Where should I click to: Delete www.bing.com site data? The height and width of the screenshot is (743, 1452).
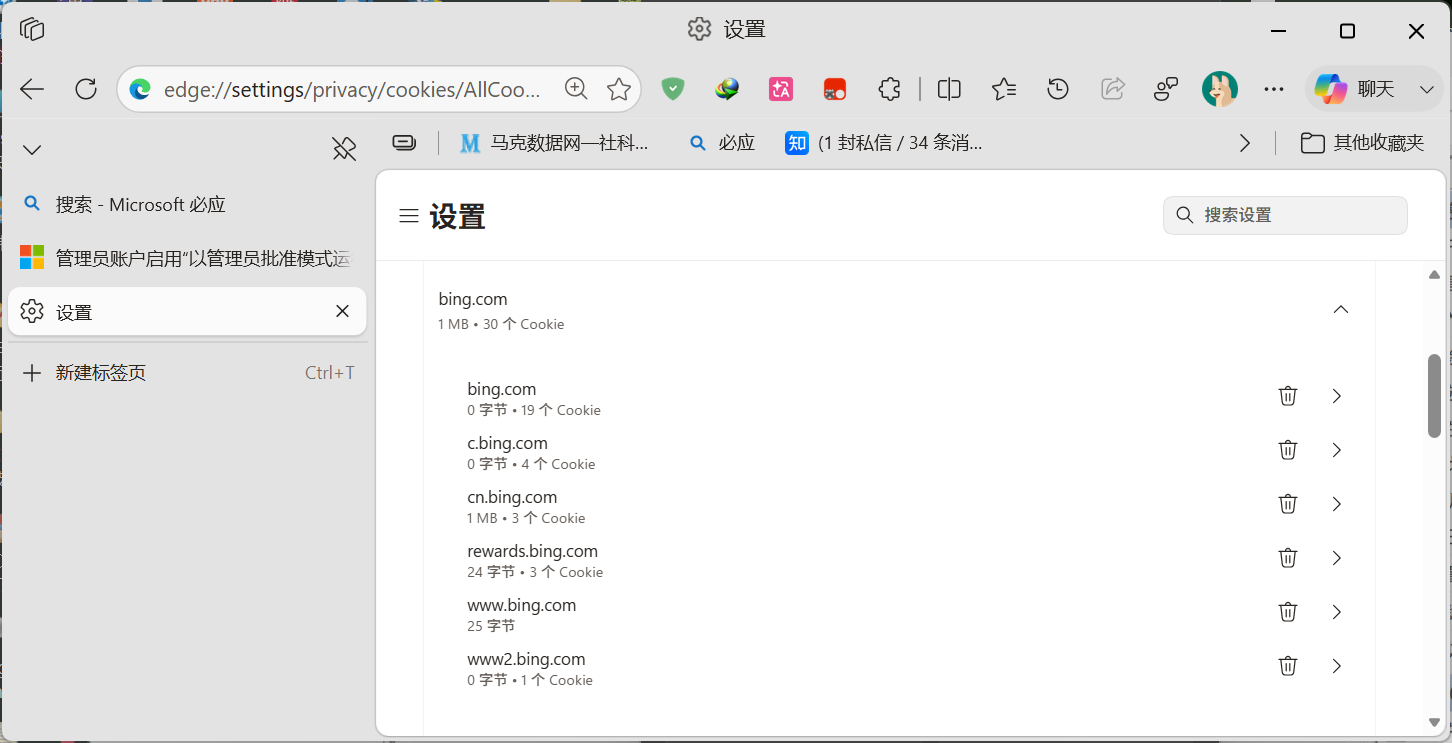1288,612
